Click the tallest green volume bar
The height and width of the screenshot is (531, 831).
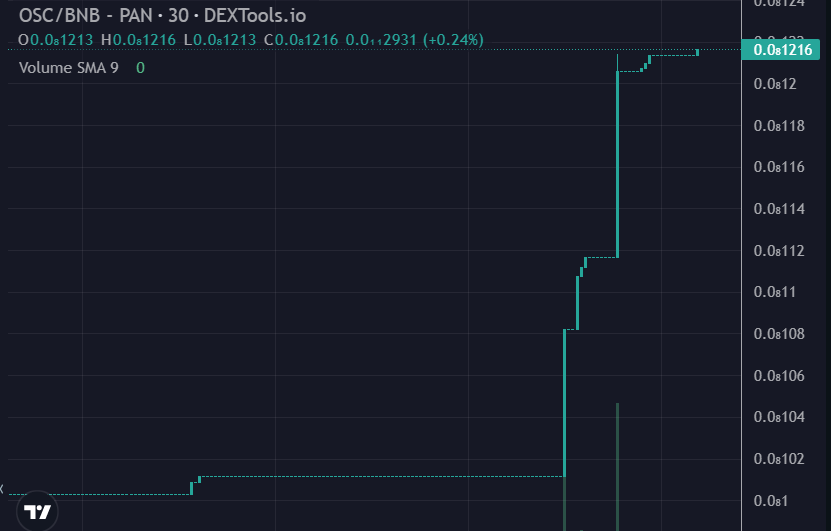coord(617,467)
